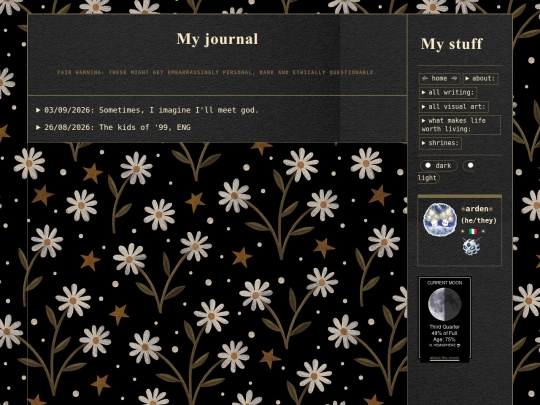Click the 'My stuff' sidebar heading
Viewport: 540px width, 405px height.
451,44
